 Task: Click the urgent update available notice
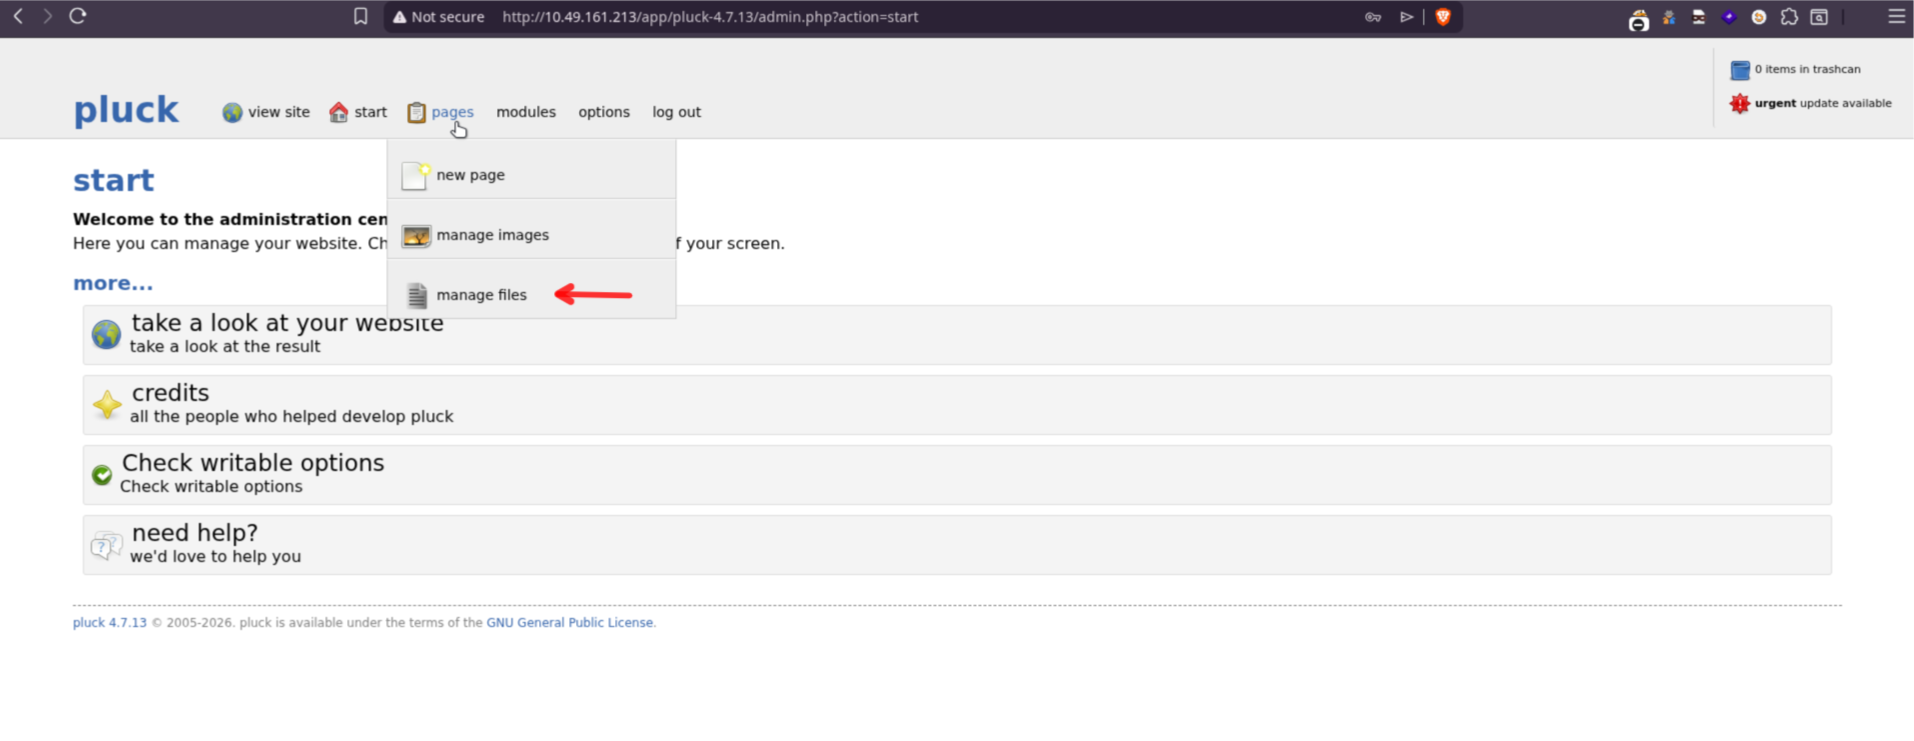pyautogui.click(x=1811, y=103)
